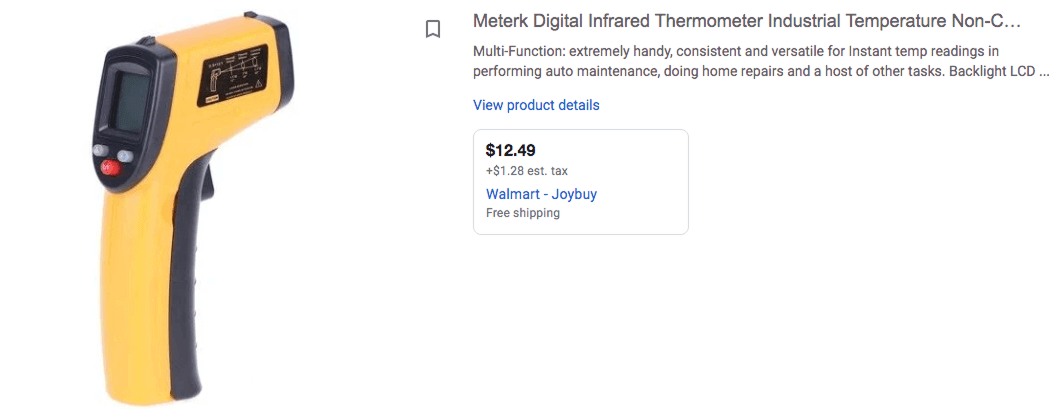Open the Walmart - Joybuy seller link

pos(541,194)
